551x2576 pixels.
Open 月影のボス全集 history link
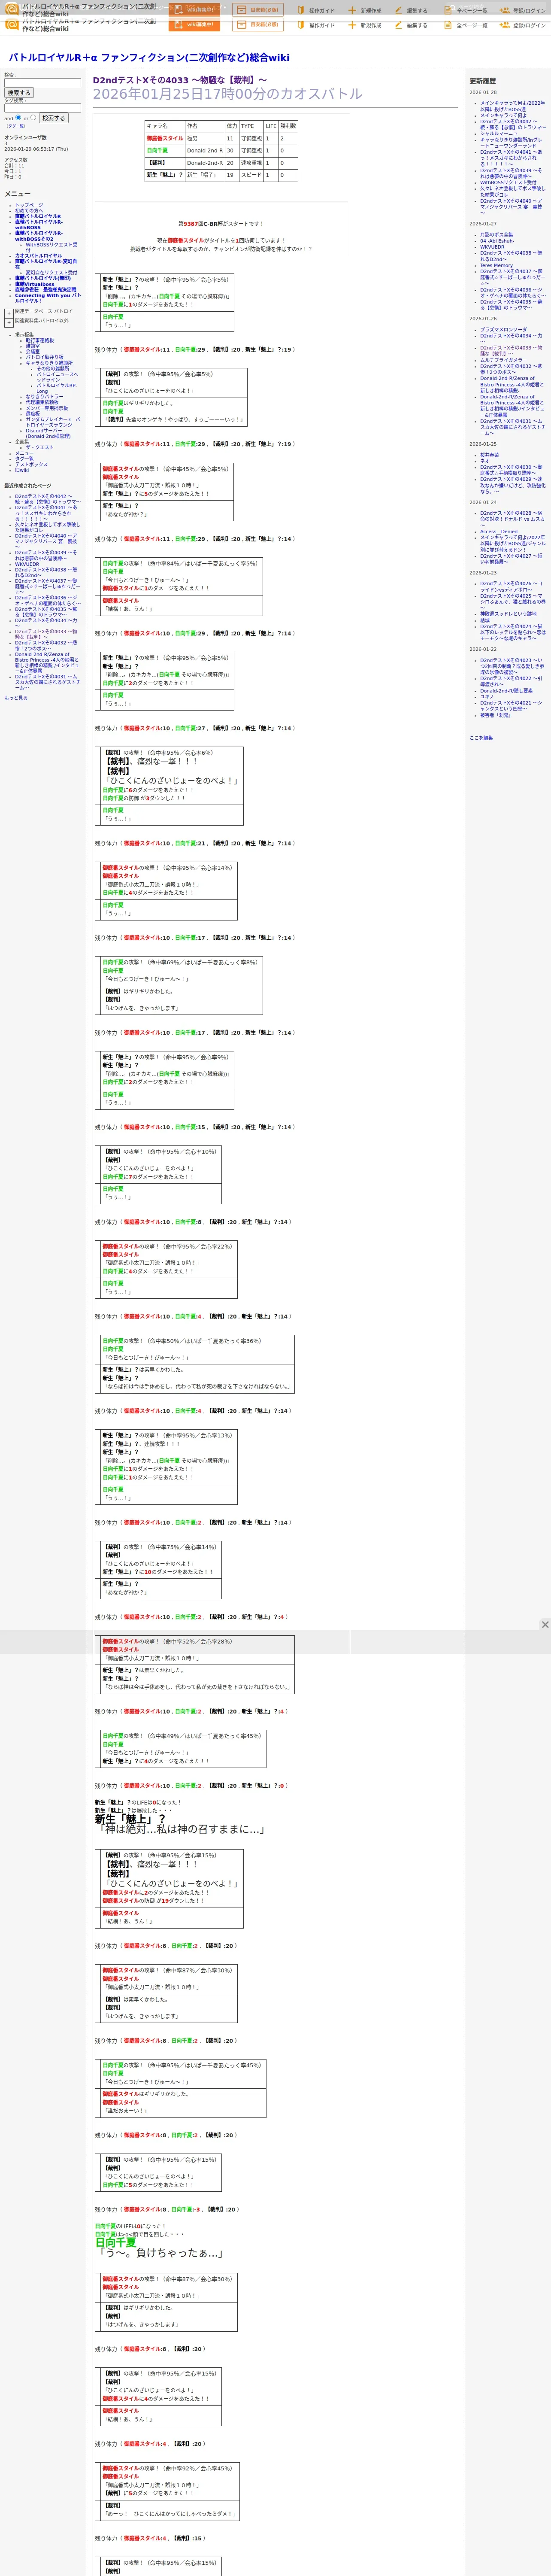click(496, 235)
